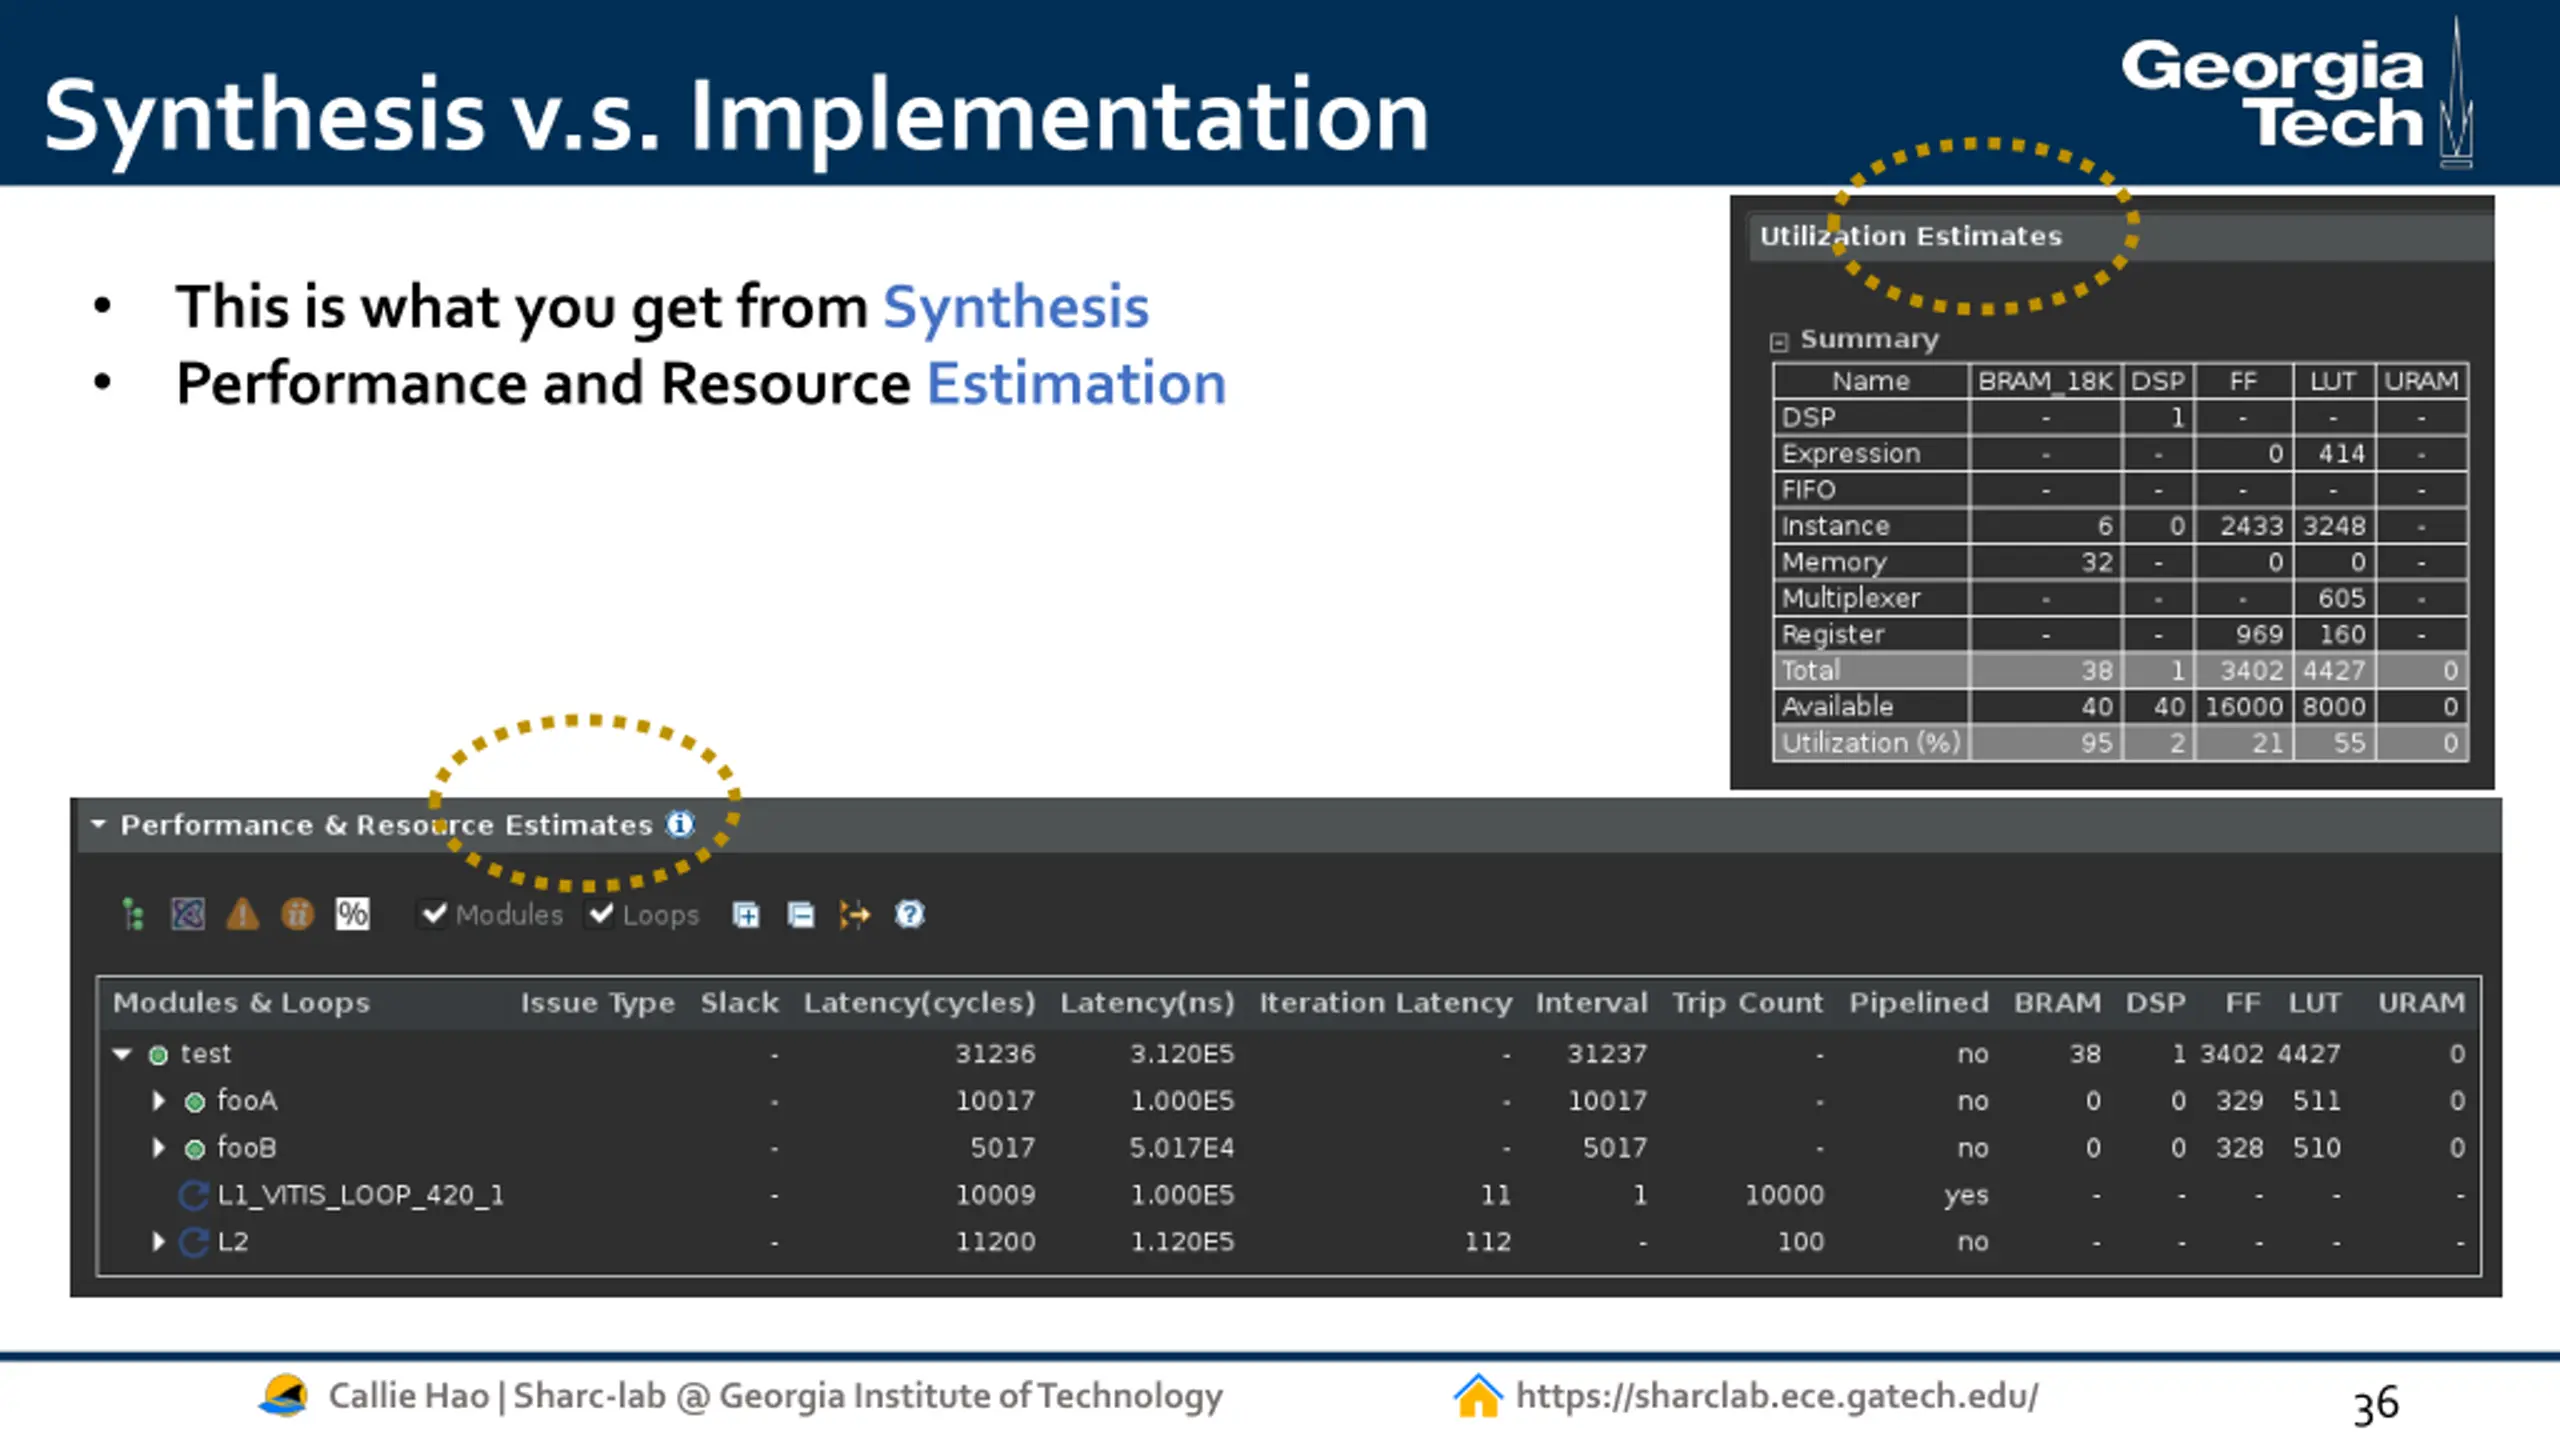Screen dimensions: 2560x1440
Task: Click the Instance row label
Action: click(x=1836, y=526)
